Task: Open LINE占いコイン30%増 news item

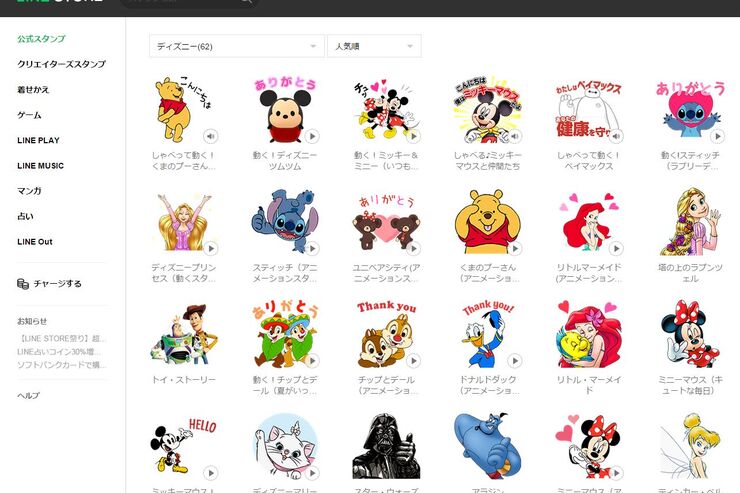Action: pos(59,352)
